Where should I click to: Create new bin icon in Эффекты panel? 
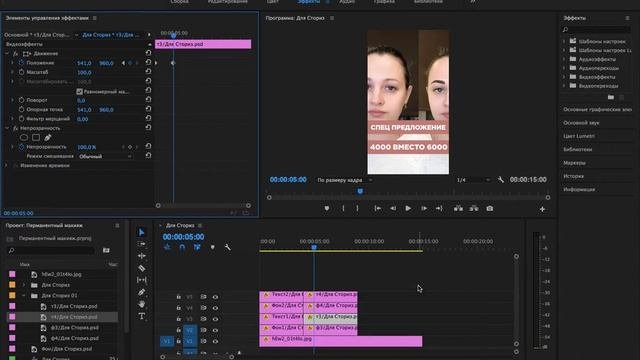(611, 97)
